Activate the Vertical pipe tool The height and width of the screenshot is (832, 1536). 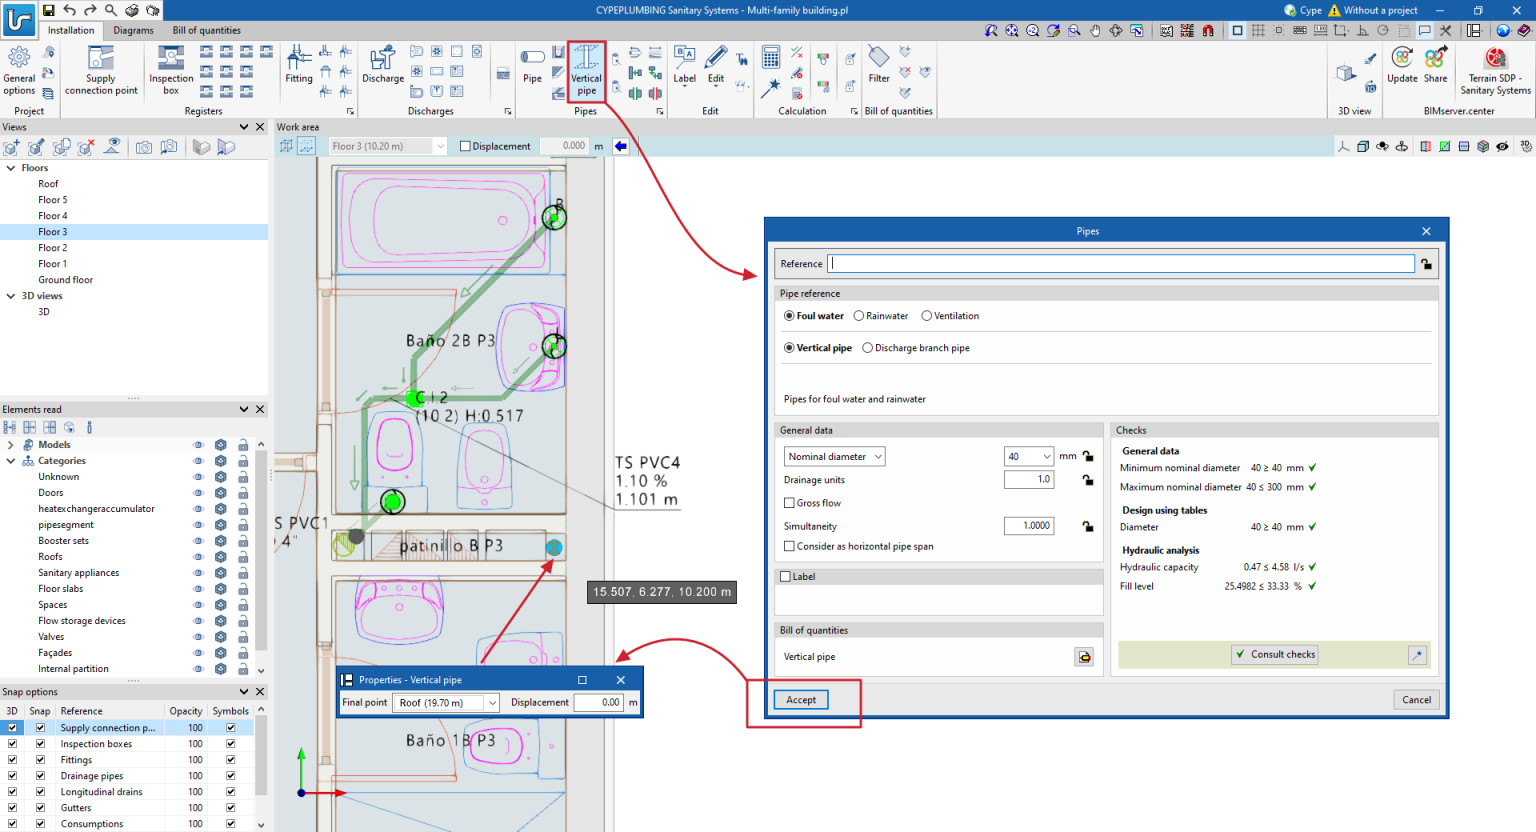point(586,71)
